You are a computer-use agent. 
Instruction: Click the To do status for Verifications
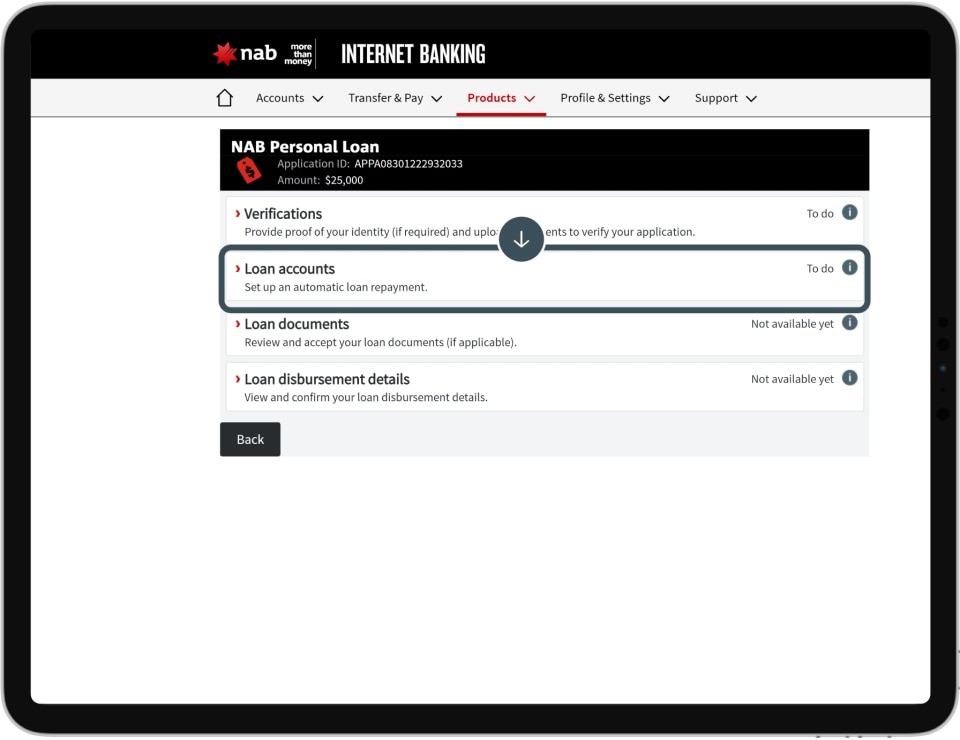point(820,214)
